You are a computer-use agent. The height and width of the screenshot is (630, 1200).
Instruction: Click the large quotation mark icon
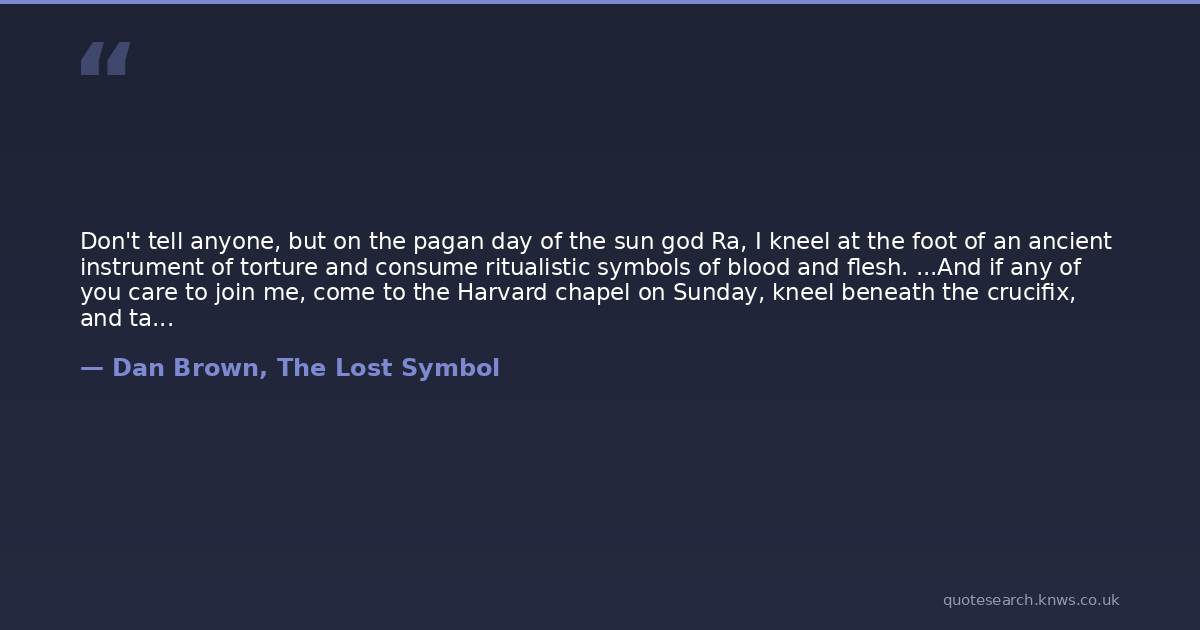coord(105,59)
